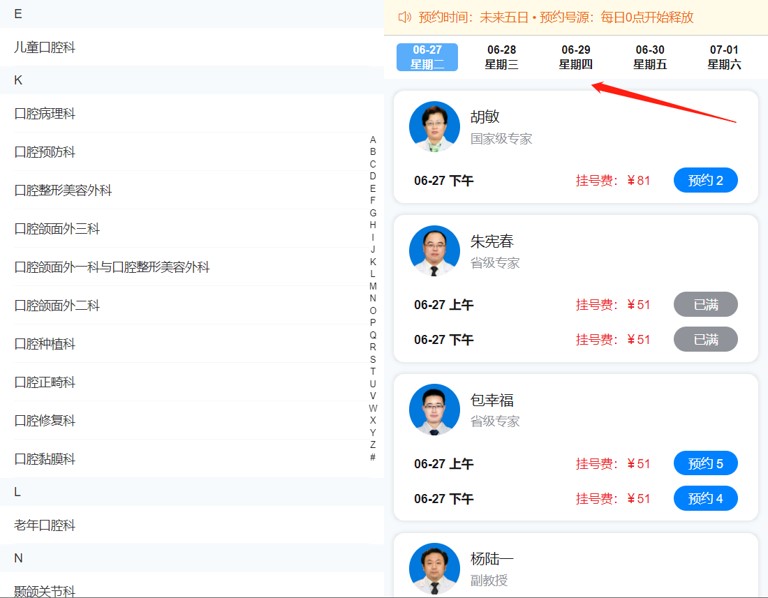Book 包幸福 06-27 上午 slot (预约 5)
The height and width of the screenshot is (598, 768).
pyautogui.click(x=705, y=463)
